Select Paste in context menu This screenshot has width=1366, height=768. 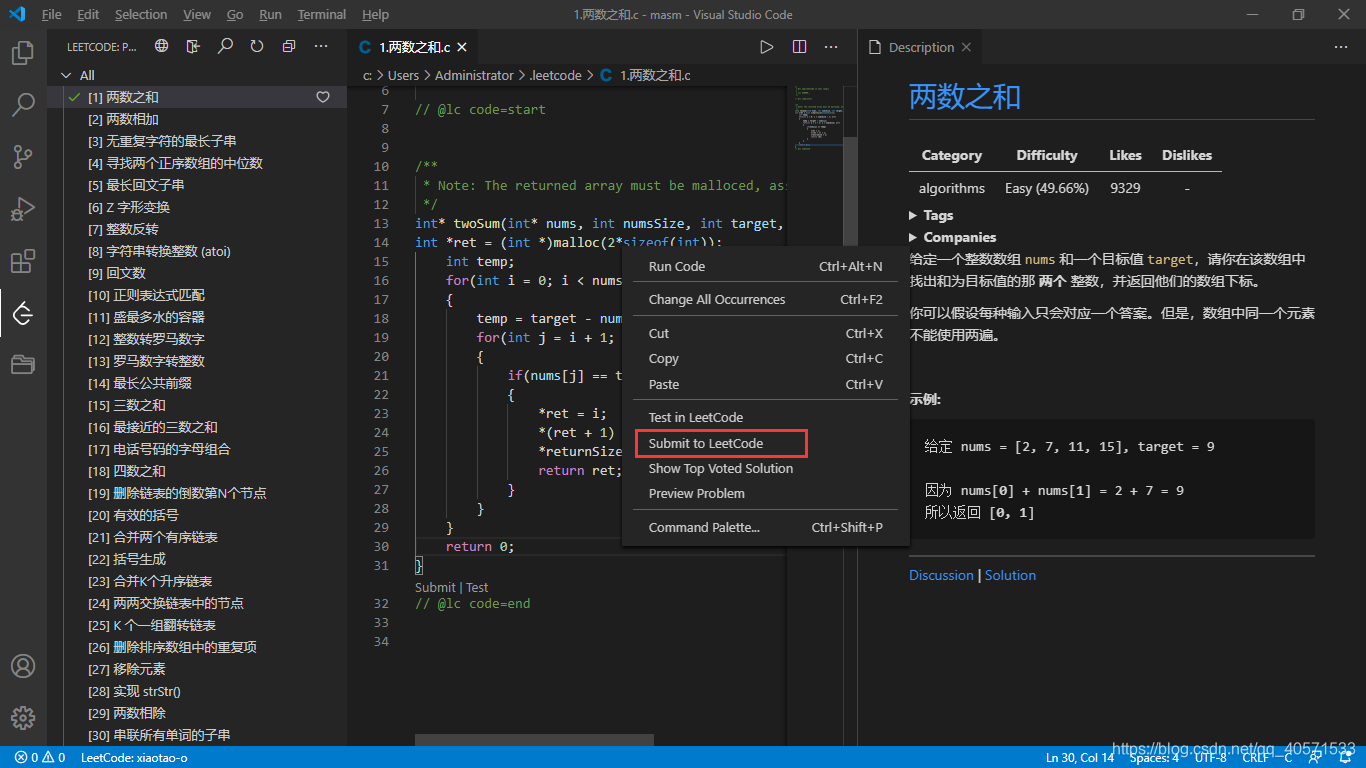pyautogui.click(x=765, y=384)
